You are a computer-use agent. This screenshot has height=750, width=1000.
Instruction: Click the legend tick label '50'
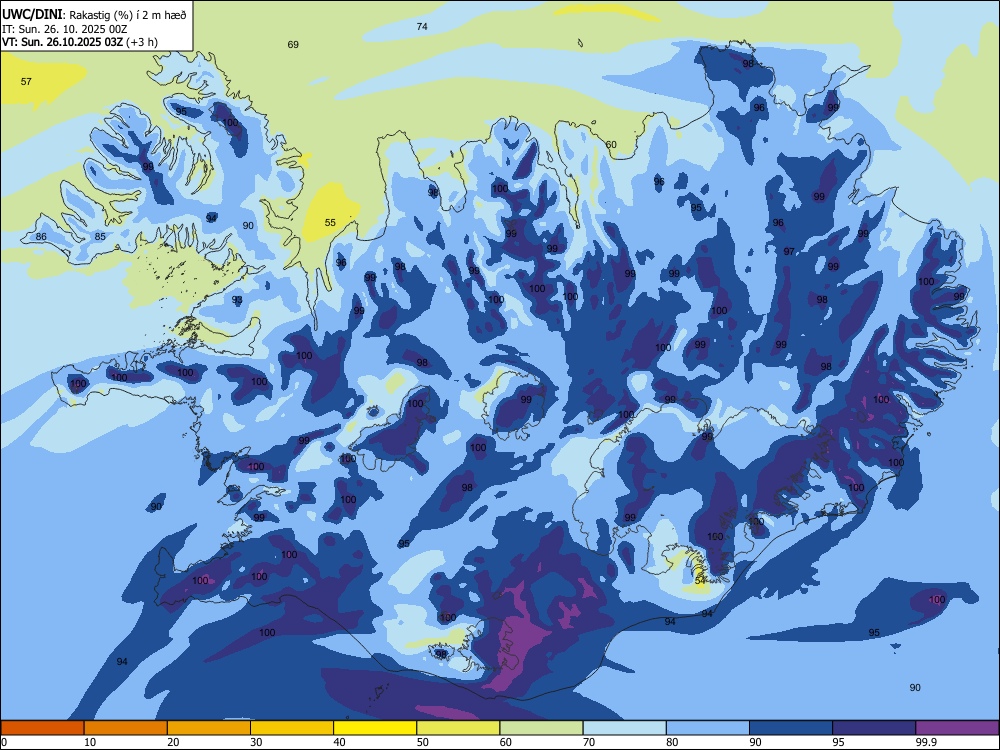point(423,742)
